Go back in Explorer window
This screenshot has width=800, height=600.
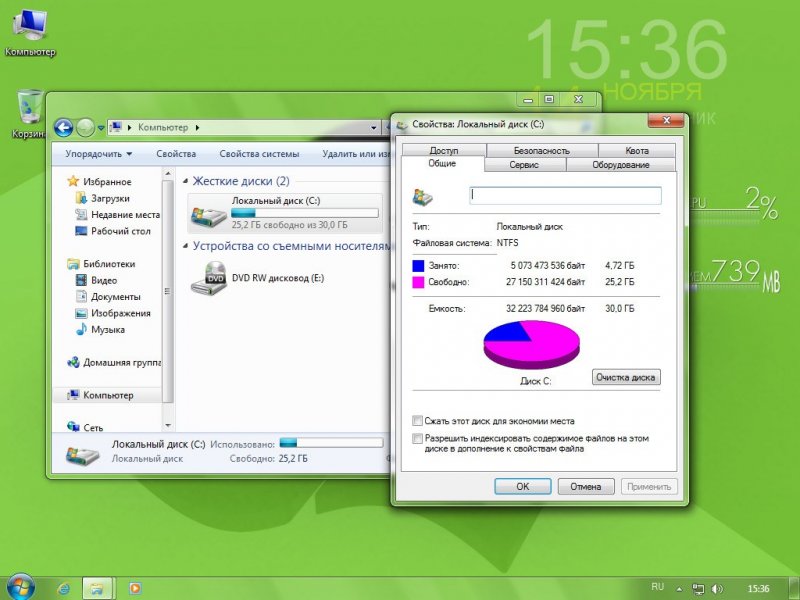pos(63,128)
